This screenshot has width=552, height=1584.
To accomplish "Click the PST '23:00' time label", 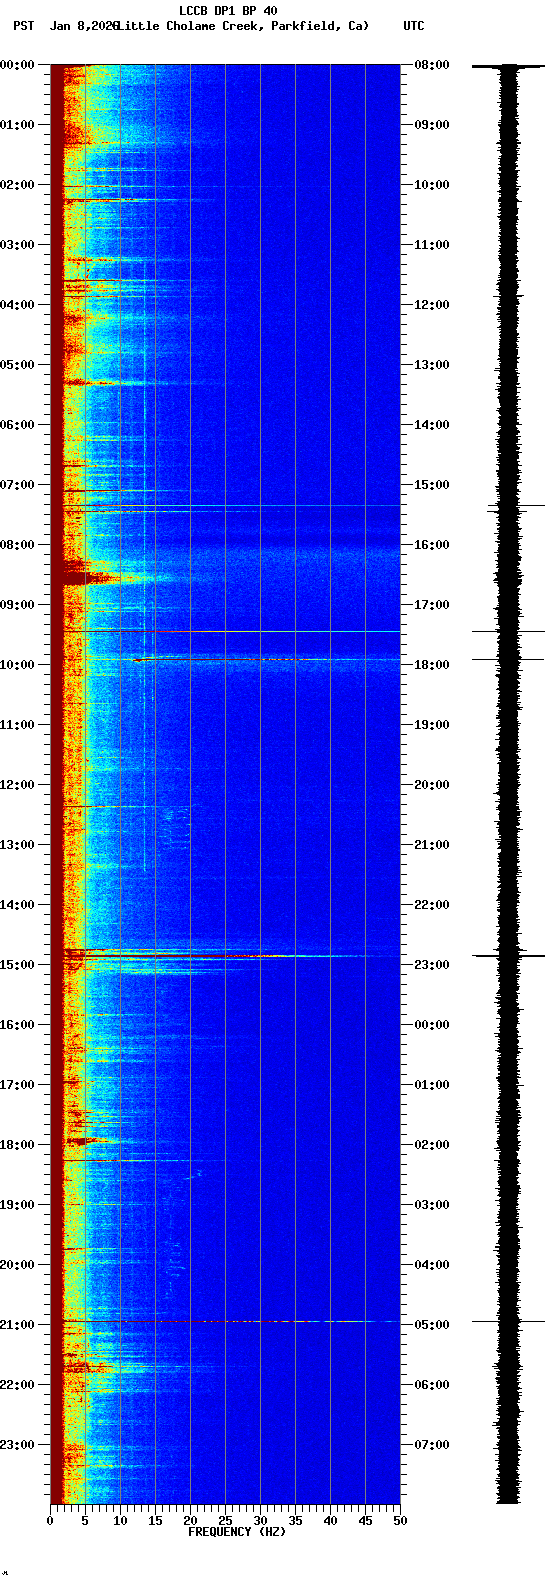I will coord(17,1445).
